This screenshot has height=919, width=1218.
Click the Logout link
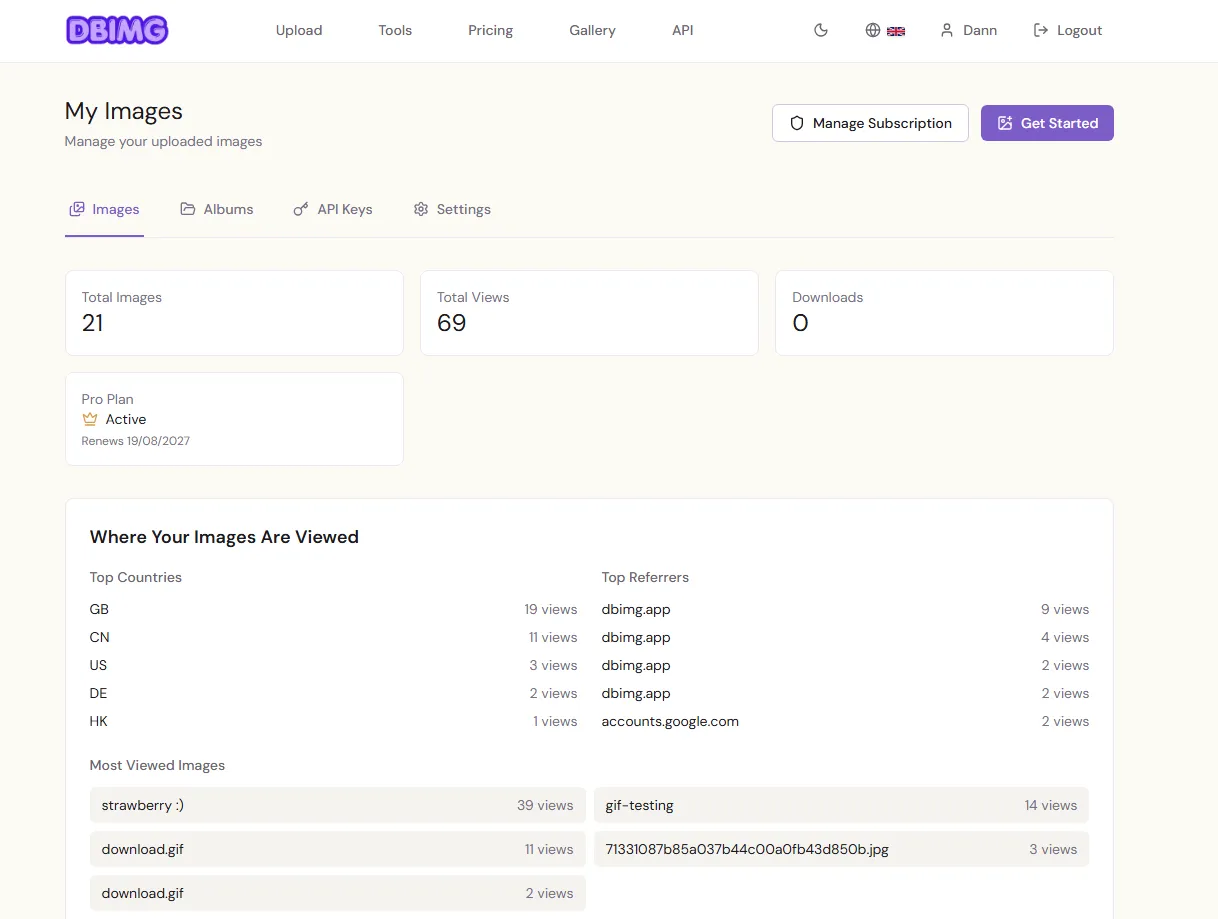click(1068, 30)
